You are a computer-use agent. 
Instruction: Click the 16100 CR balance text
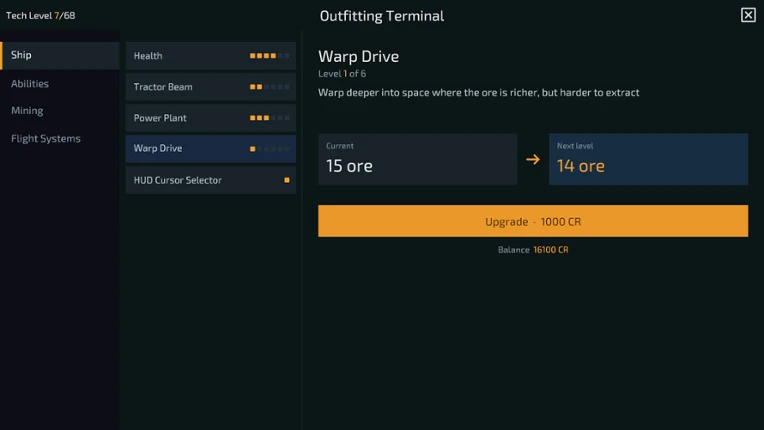551,250
